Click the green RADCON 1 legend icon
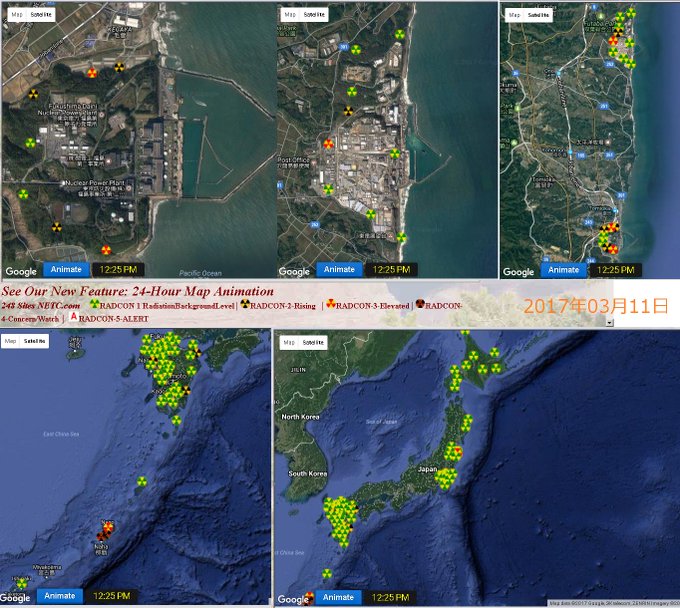The height and width of the screenshot is (608, 680). click(x=95, y=304)
